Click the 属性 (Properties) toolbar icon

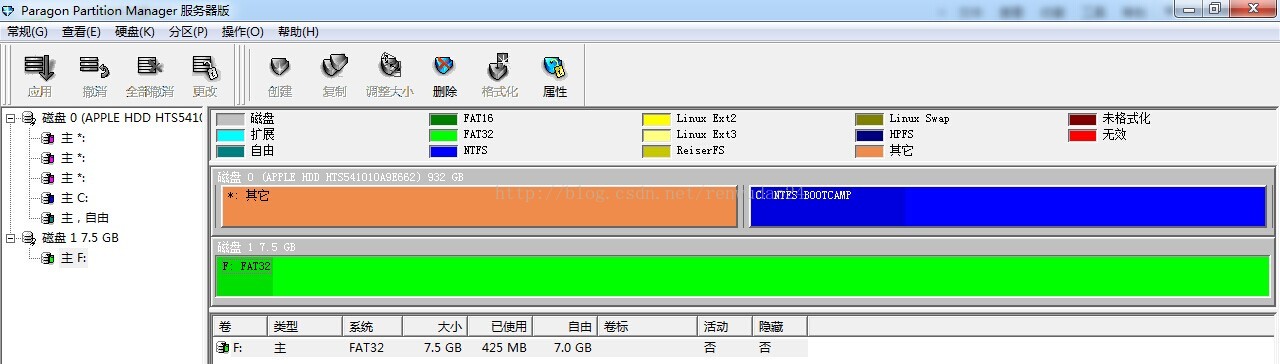click(554, 68)
